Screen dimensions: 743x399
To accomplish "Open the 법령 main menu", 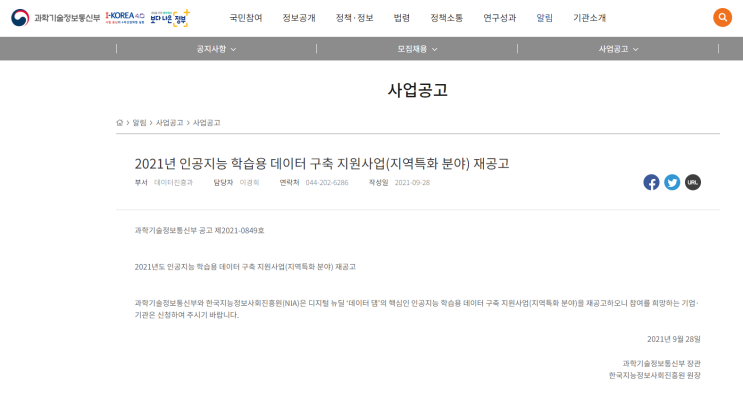I will point(402,18).
